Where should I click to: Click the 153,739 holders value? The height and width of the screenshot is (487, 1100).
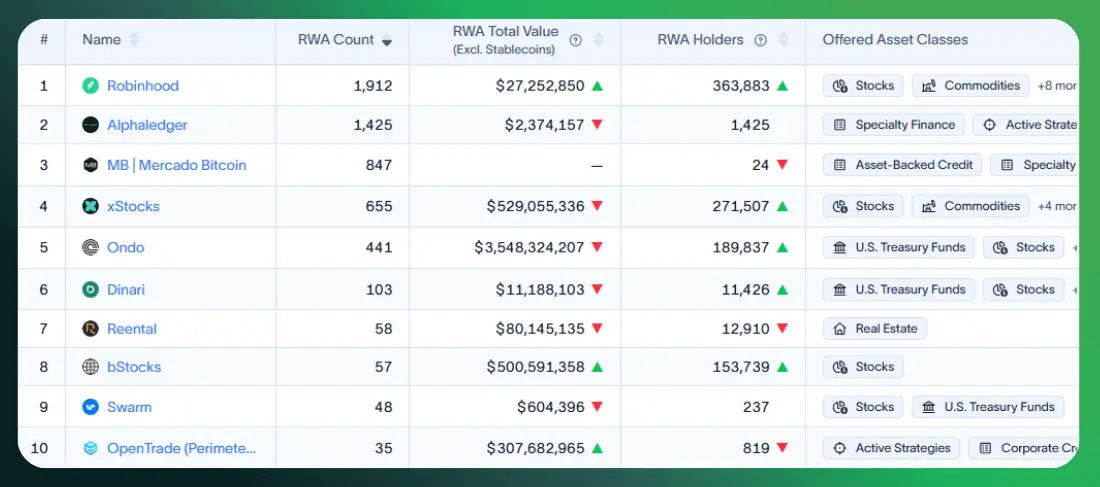pyautogui.click(x=741, y=367)
